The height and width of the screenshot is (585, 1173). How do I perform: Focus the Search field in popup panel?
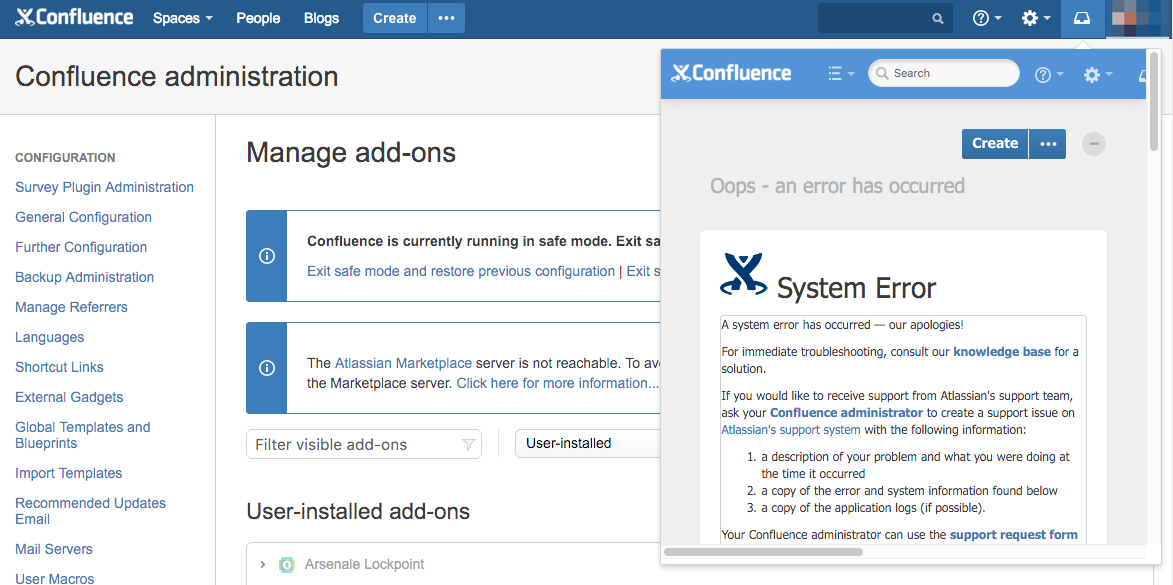(x=943, y=73)
